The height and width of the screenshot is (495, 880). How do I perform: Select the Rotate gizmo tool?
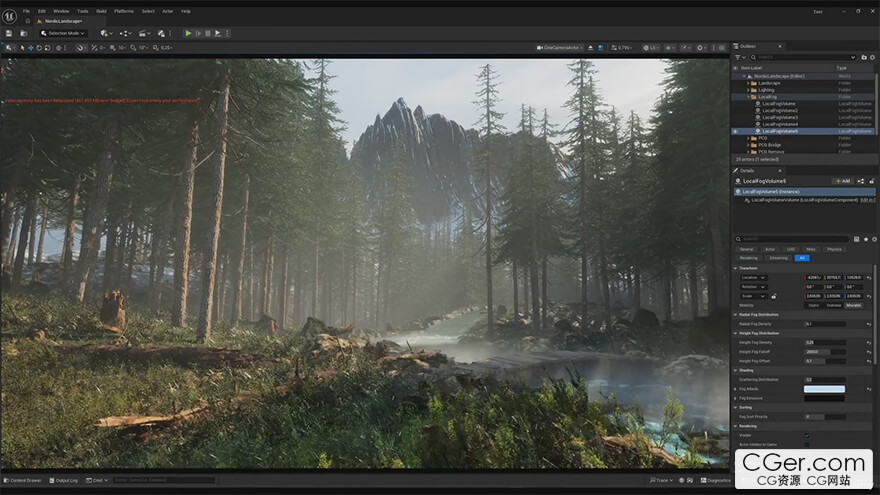40,47
